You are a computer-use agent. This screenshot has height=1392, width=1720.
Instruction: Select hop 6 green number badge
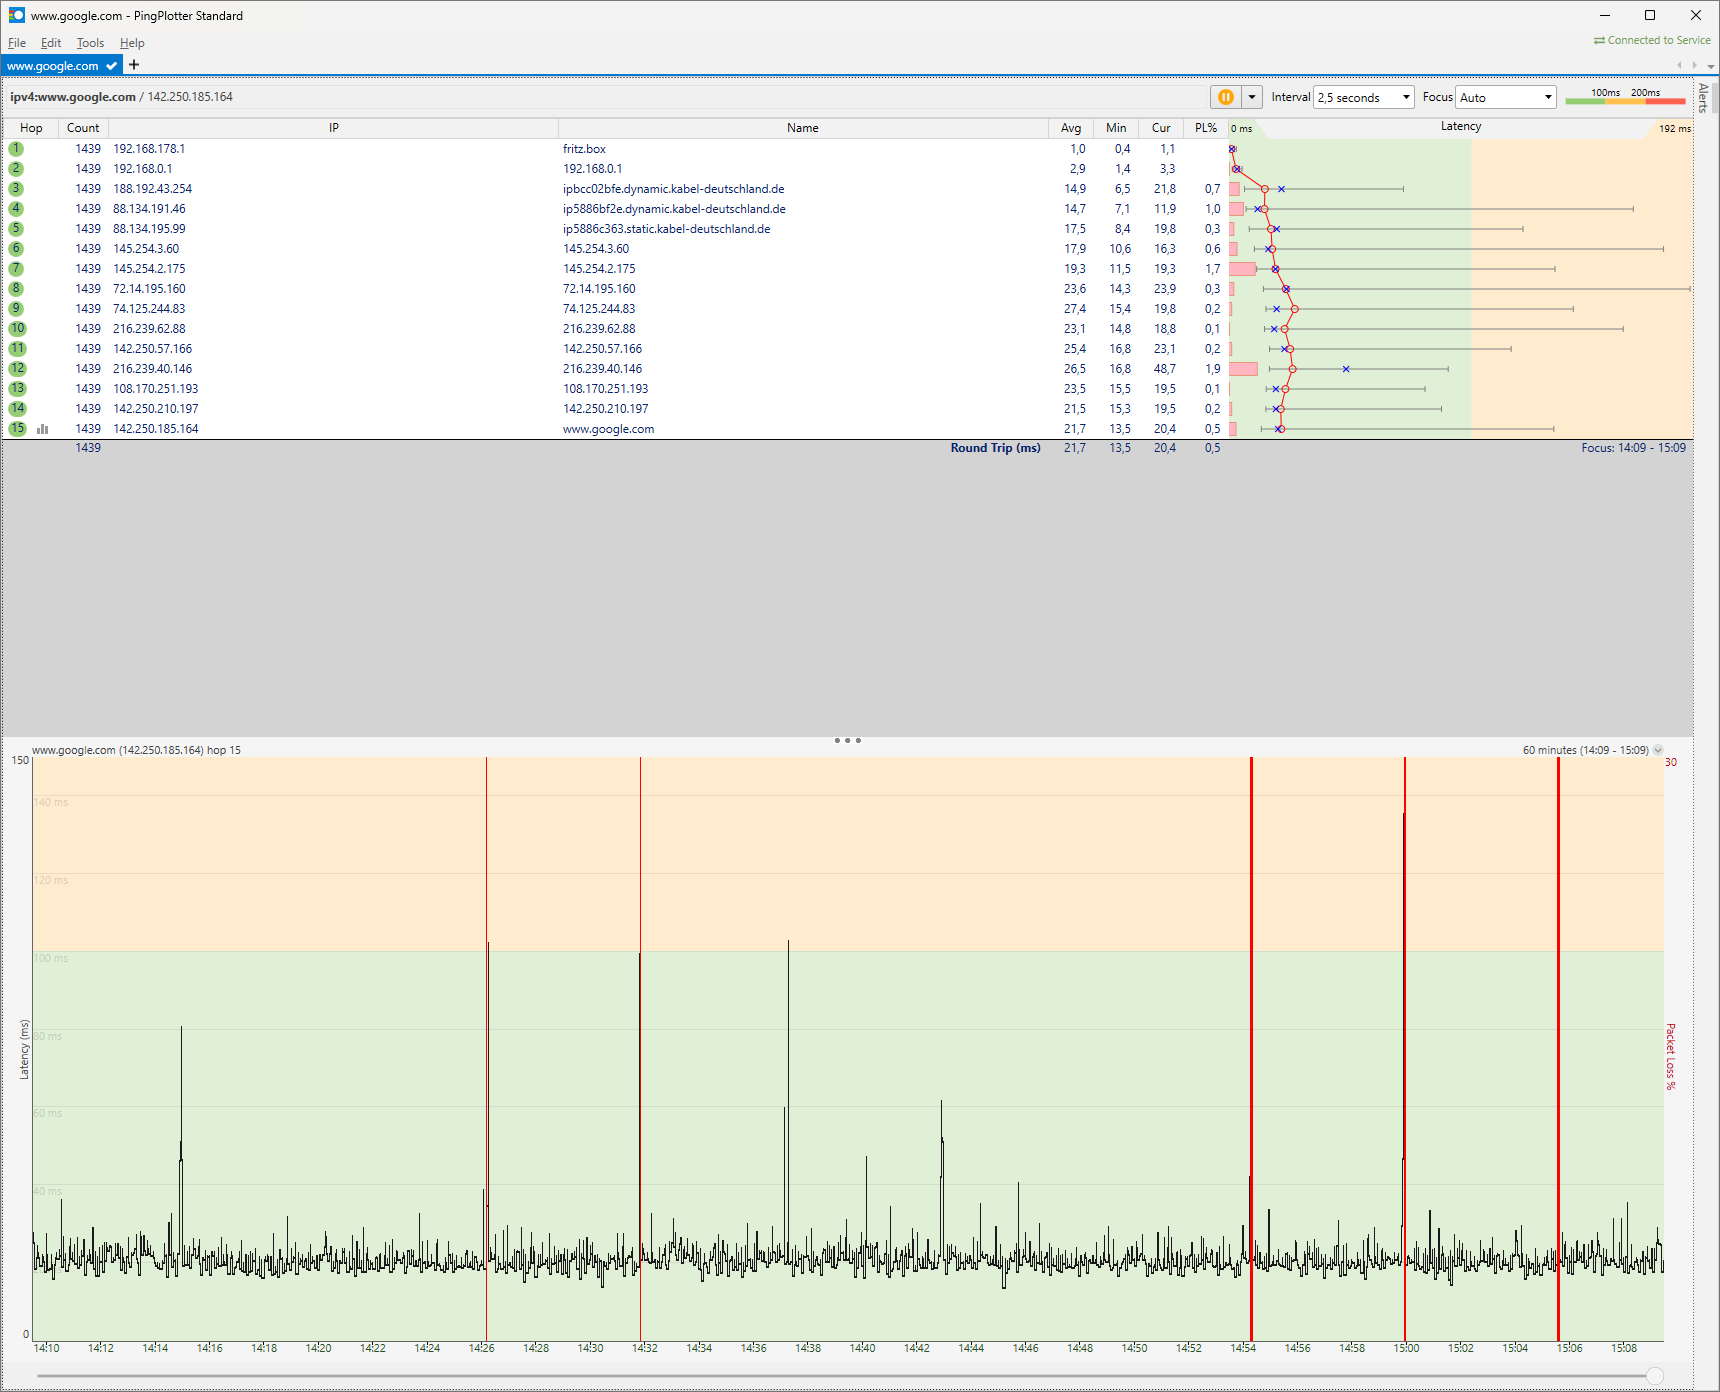(x=16, y=249)
